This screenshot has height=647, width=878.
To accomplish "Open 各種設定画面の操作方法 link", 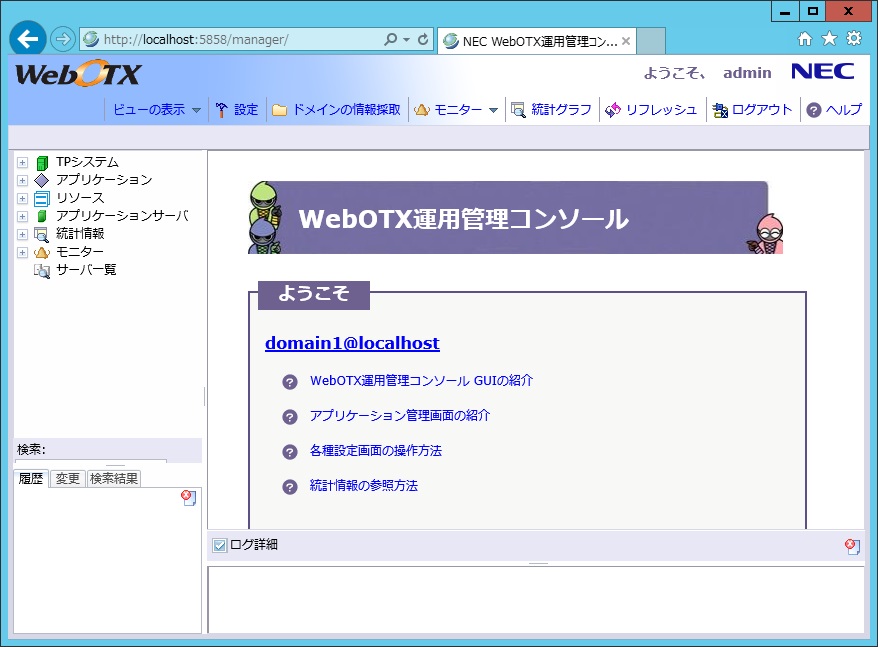I will pos(376,451).
